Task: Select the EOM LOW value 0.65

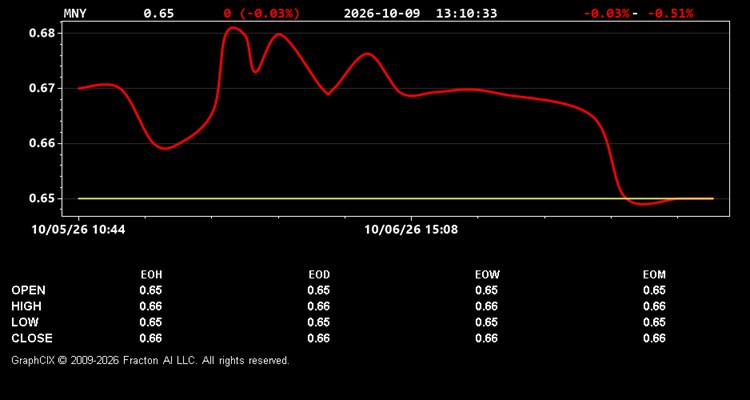Action: point(654,322)
